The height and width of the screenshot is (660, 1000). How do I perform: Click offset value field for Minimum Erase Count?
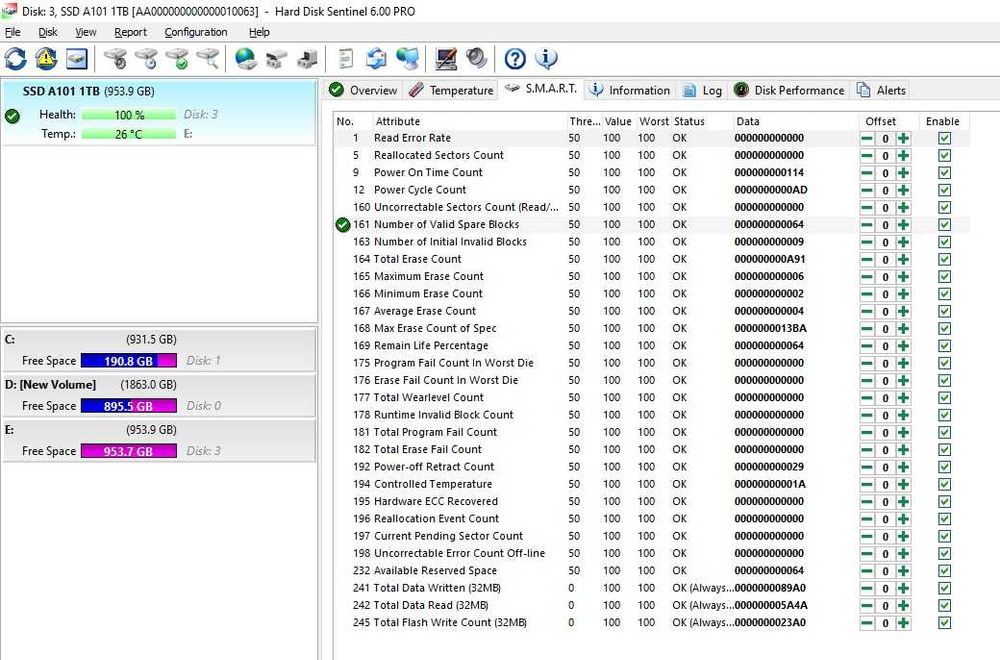pos(885,294)
